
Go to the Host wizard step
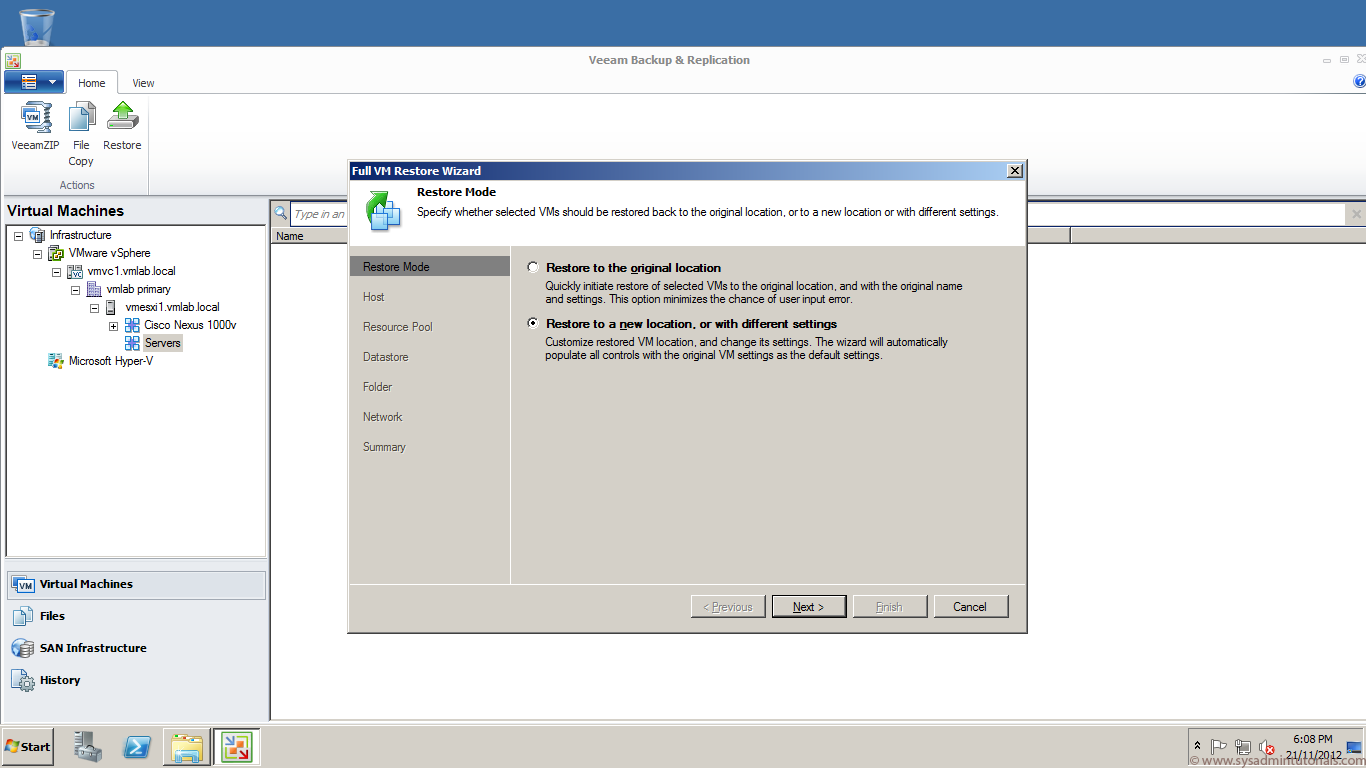pyautogui.click(x=374, y=297)
